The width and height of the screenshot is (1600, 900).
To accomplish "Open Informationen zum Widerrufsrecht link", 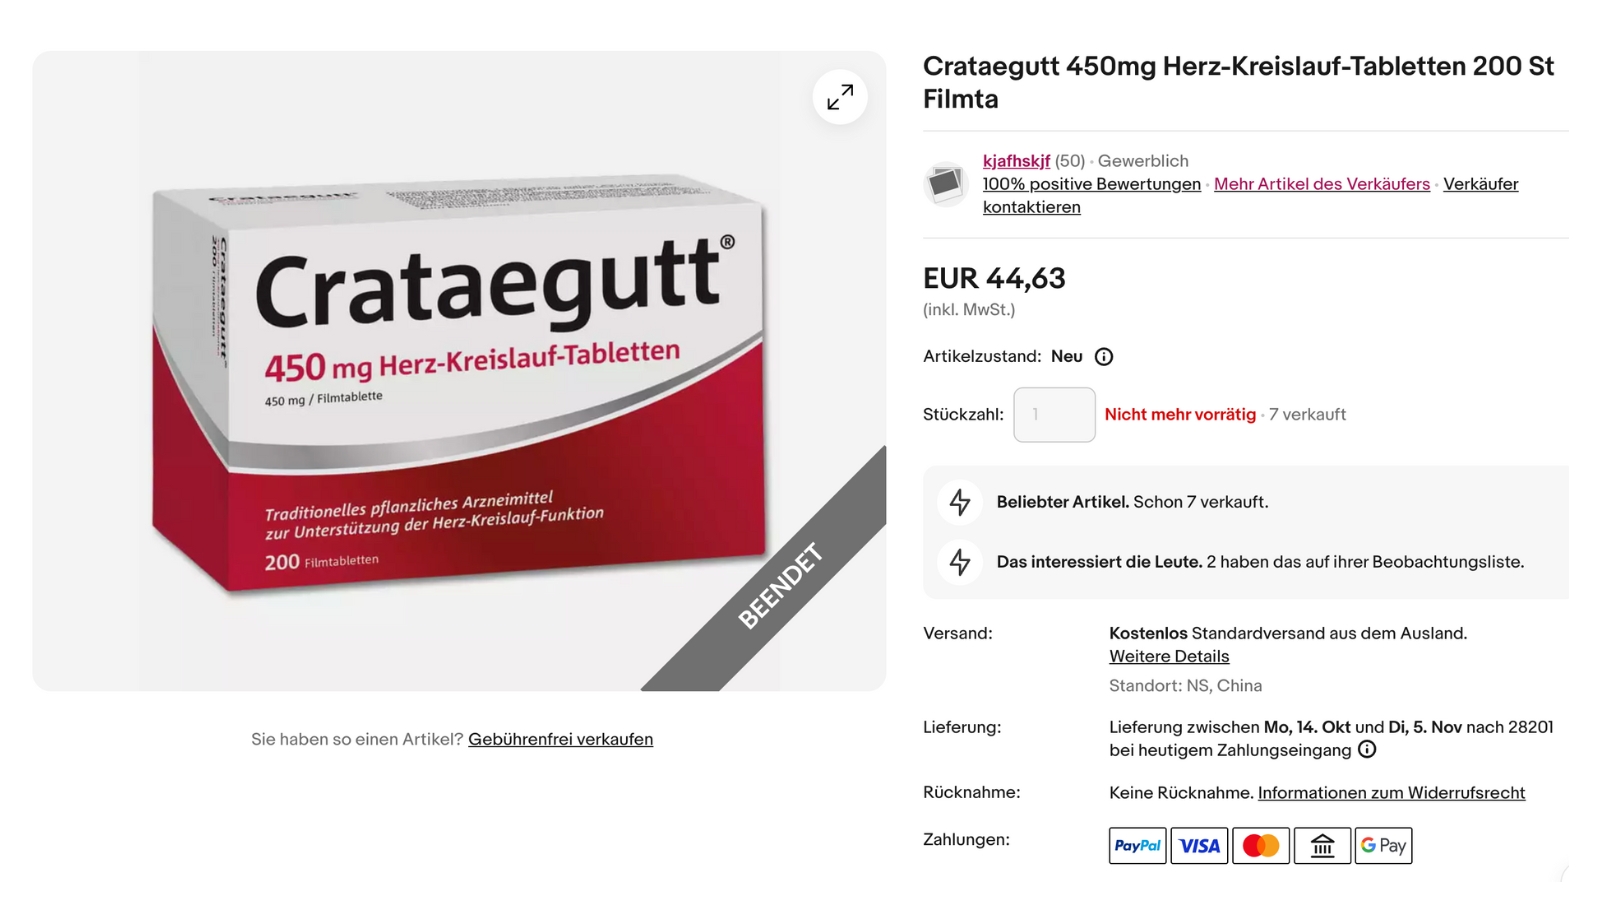I will coord(1391,793).
